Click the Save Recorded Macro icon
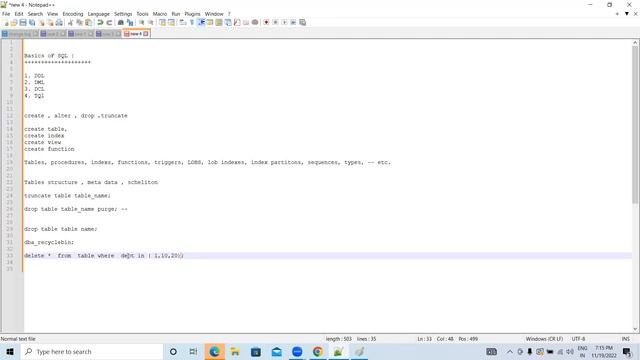The width and height of the screenshot is (640, 360). [x=302, y=22]
